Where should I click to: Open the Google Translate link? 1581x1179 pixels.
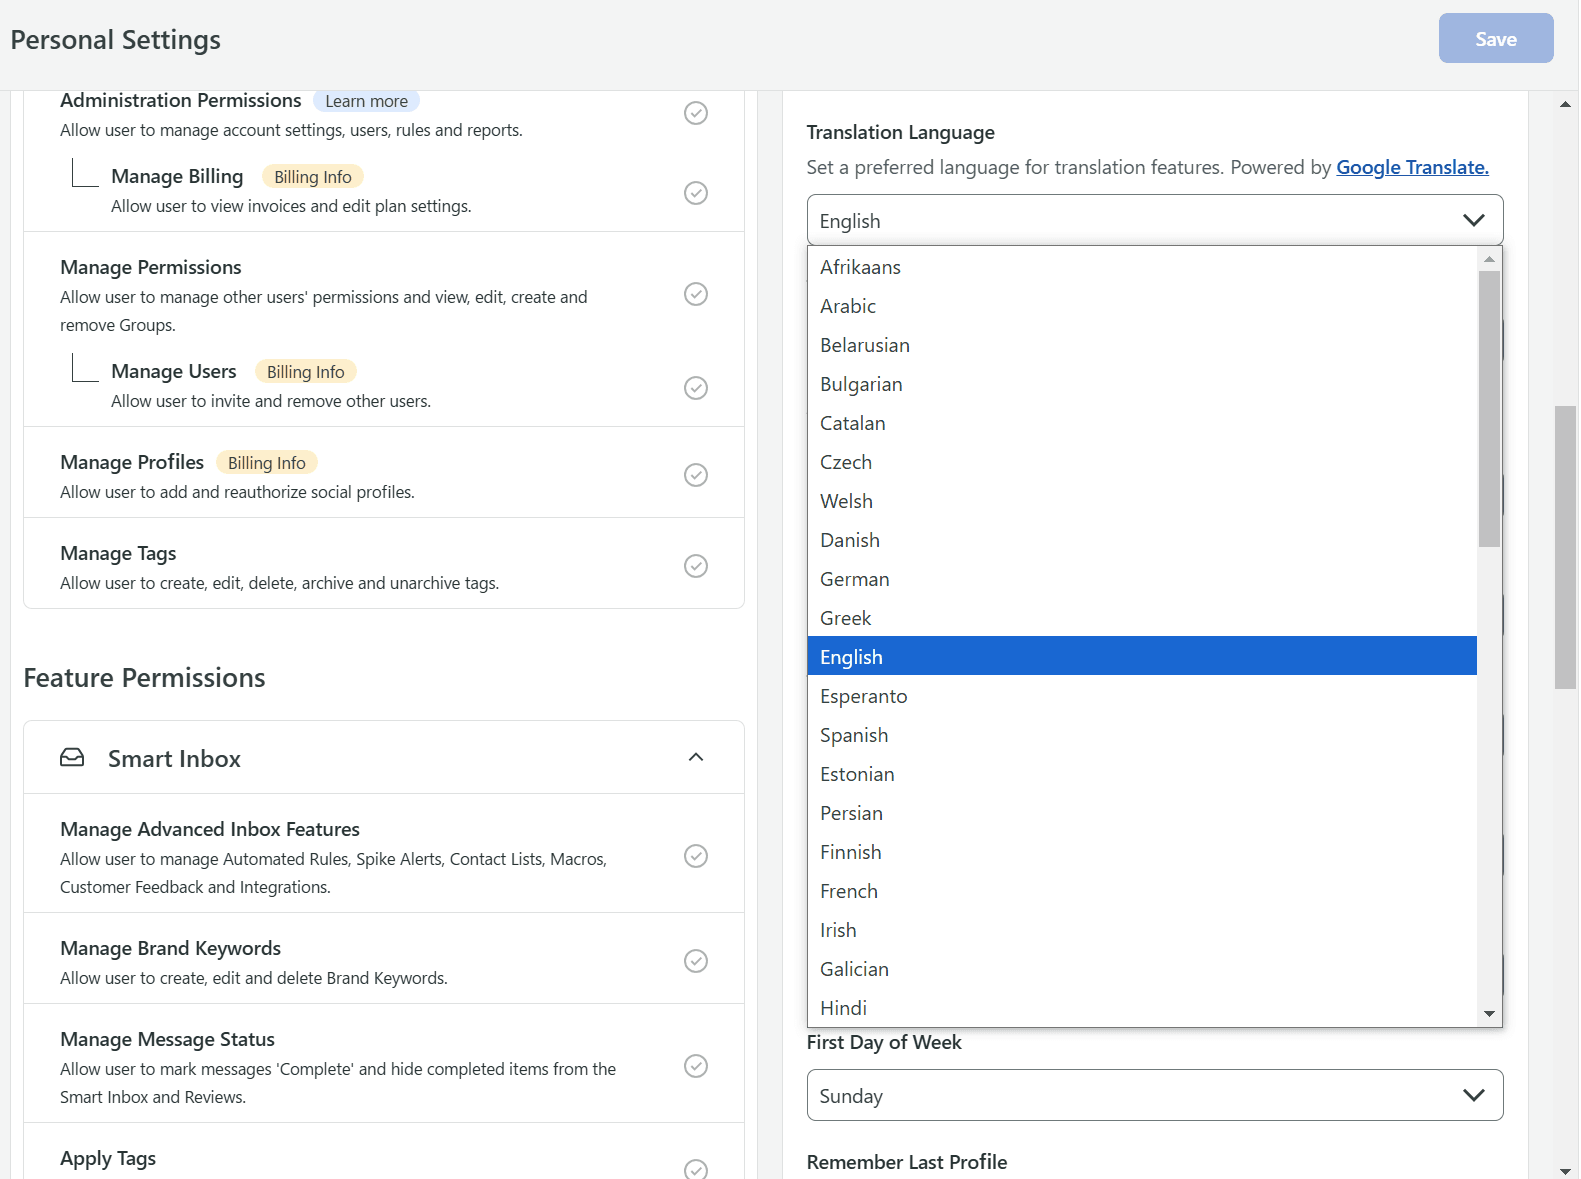(x=1412, y=167)
